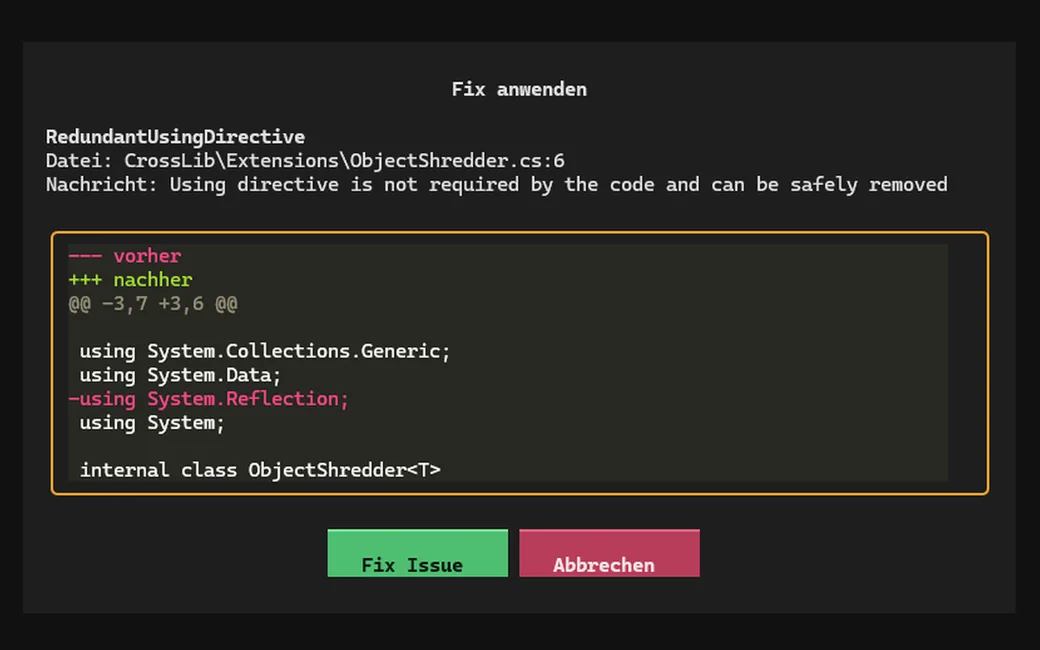Viewport: 1040px width, 650px height.
Task: Click the leading minus sign of removed line
Action: click(x=74, y=399)
